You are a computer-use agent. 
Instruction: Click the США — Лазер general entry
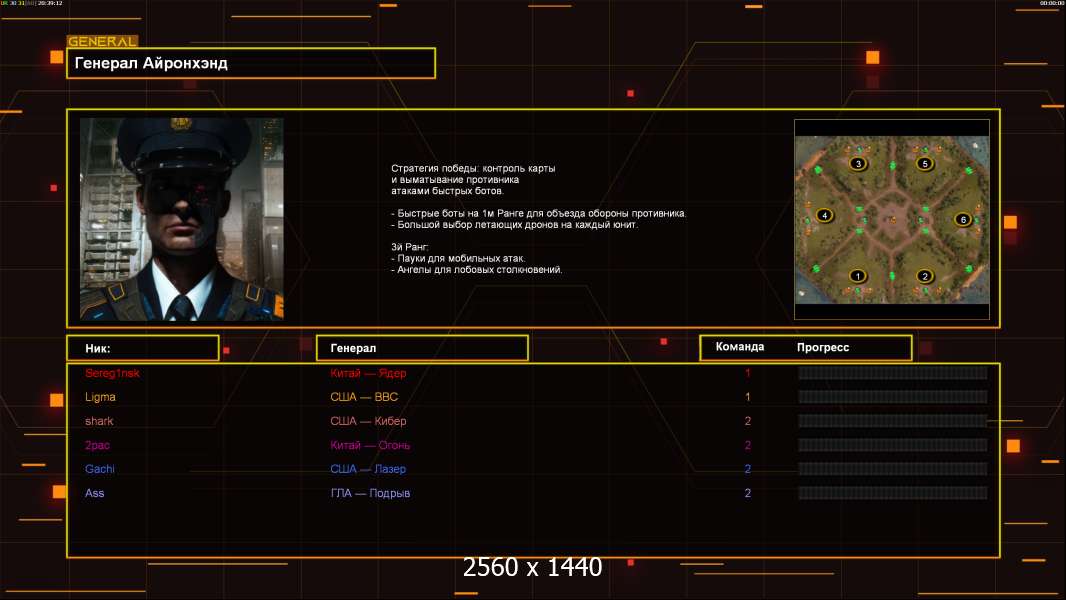(x=368, y=469)
